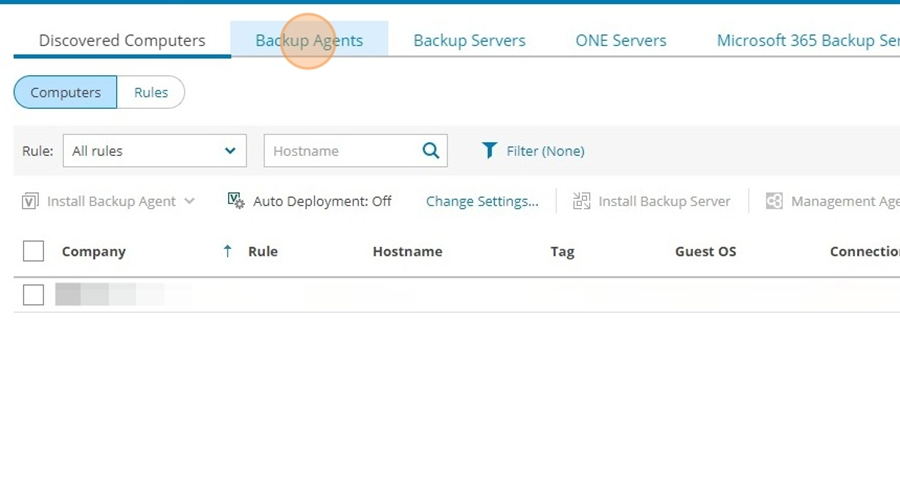
Task: Click the funnel filter icon
Action: (x=489, y=150)
